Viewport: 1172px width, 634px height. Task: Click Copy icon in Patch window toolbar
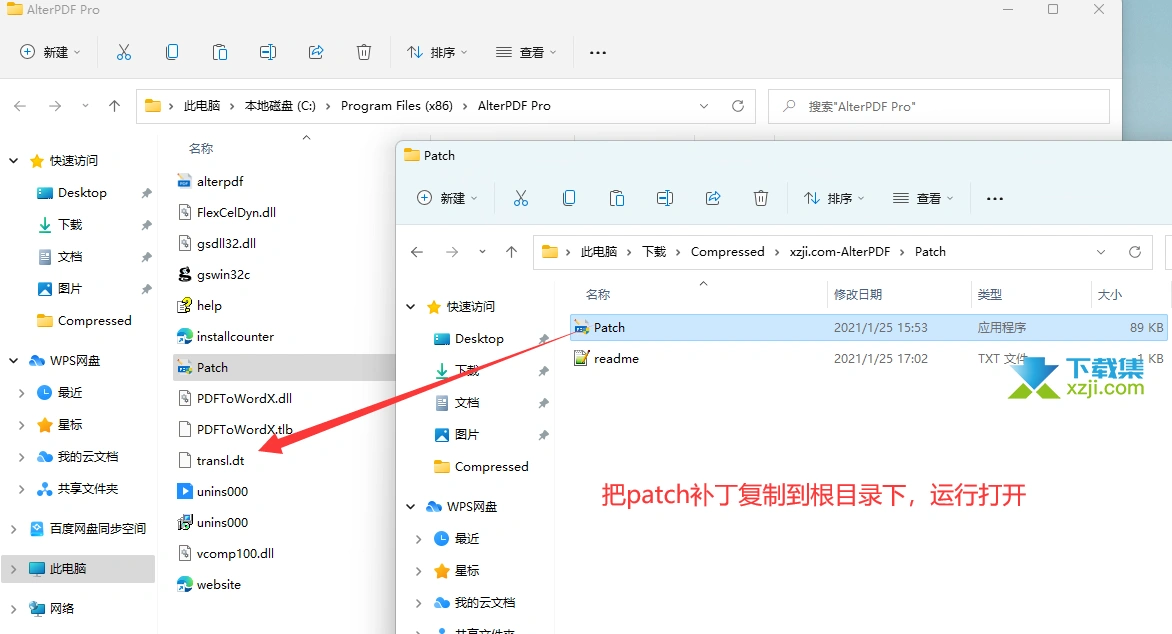pos(569,198)
